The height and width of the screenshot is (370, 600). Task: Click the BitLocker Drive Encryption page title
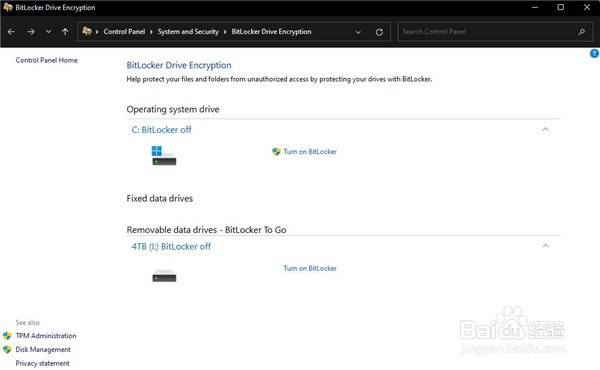[x=179, y=65]
